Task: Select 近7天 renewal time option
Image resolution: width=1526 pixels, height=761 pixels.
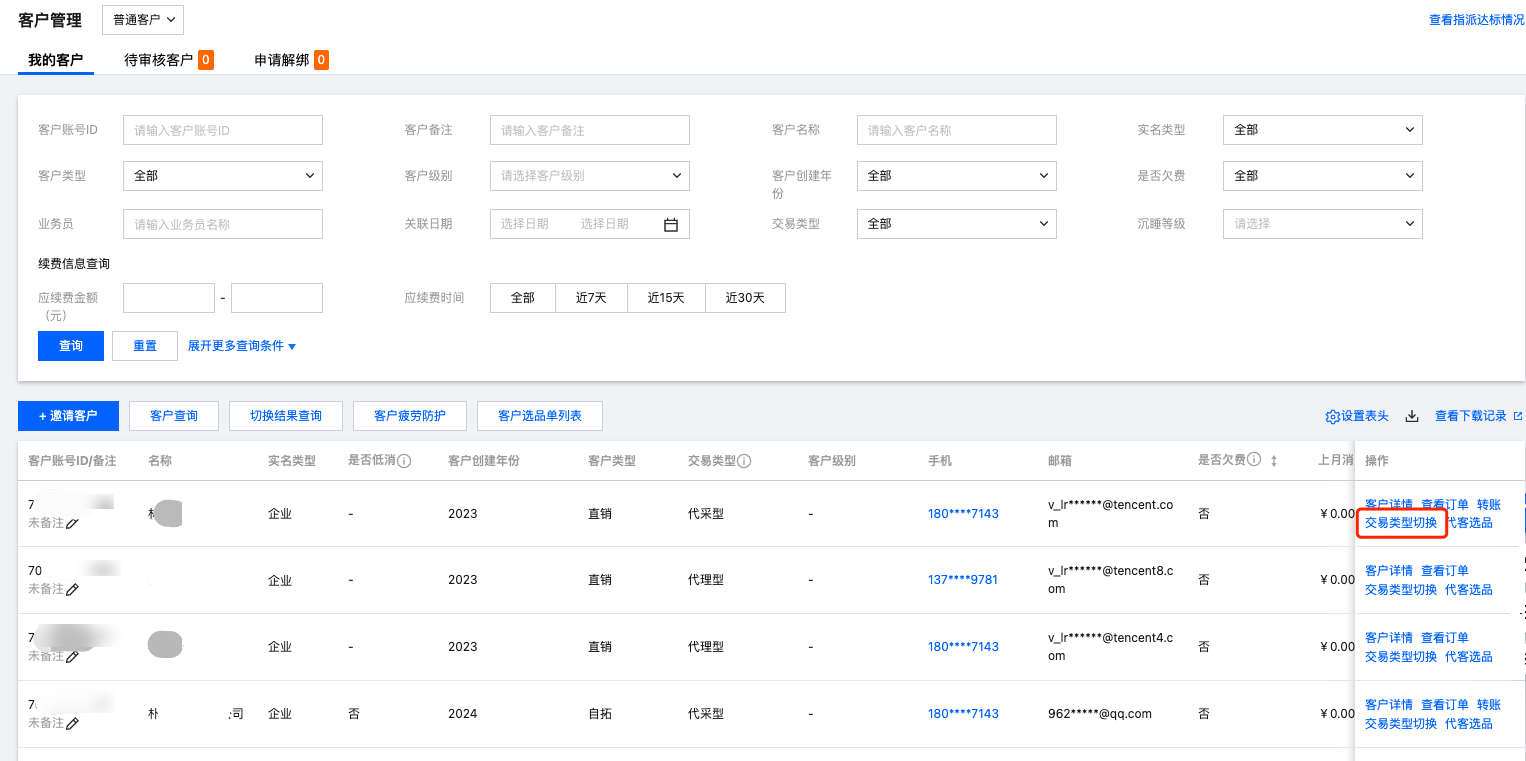Action: [591, 298]
